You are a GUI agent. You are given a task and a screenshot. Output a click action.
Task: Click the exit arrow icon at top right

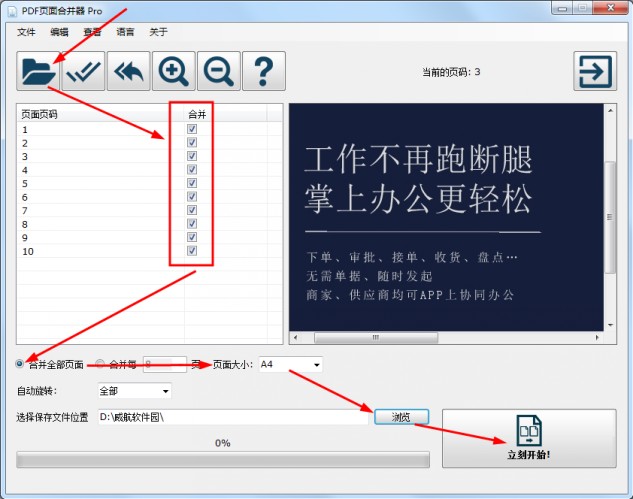(x=595, y=71)
